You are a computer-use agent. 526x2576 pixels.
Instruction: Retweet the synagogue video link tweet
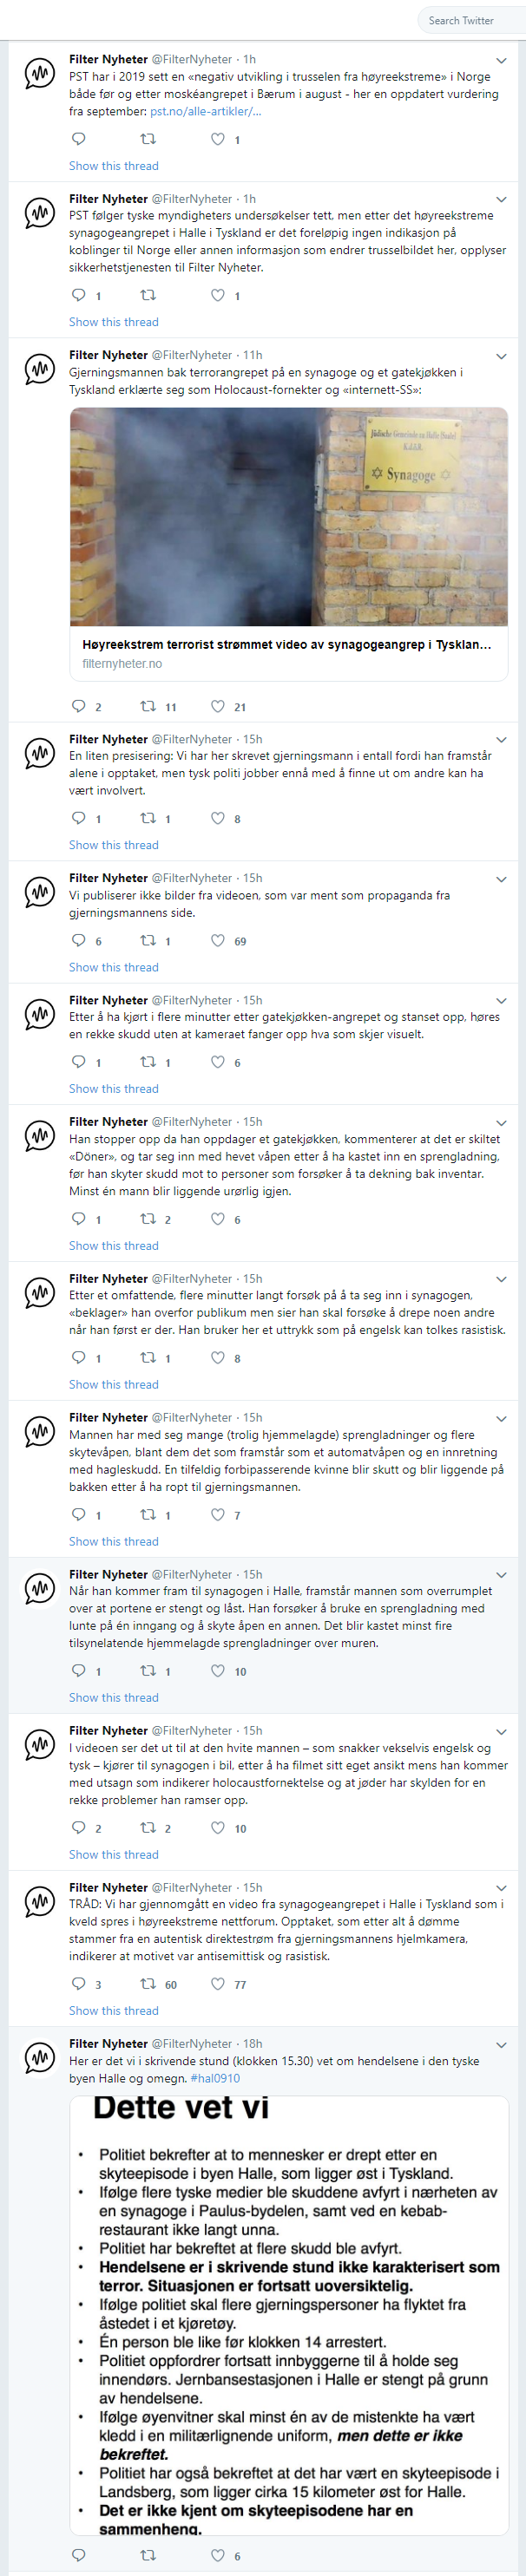pos(149,706)
